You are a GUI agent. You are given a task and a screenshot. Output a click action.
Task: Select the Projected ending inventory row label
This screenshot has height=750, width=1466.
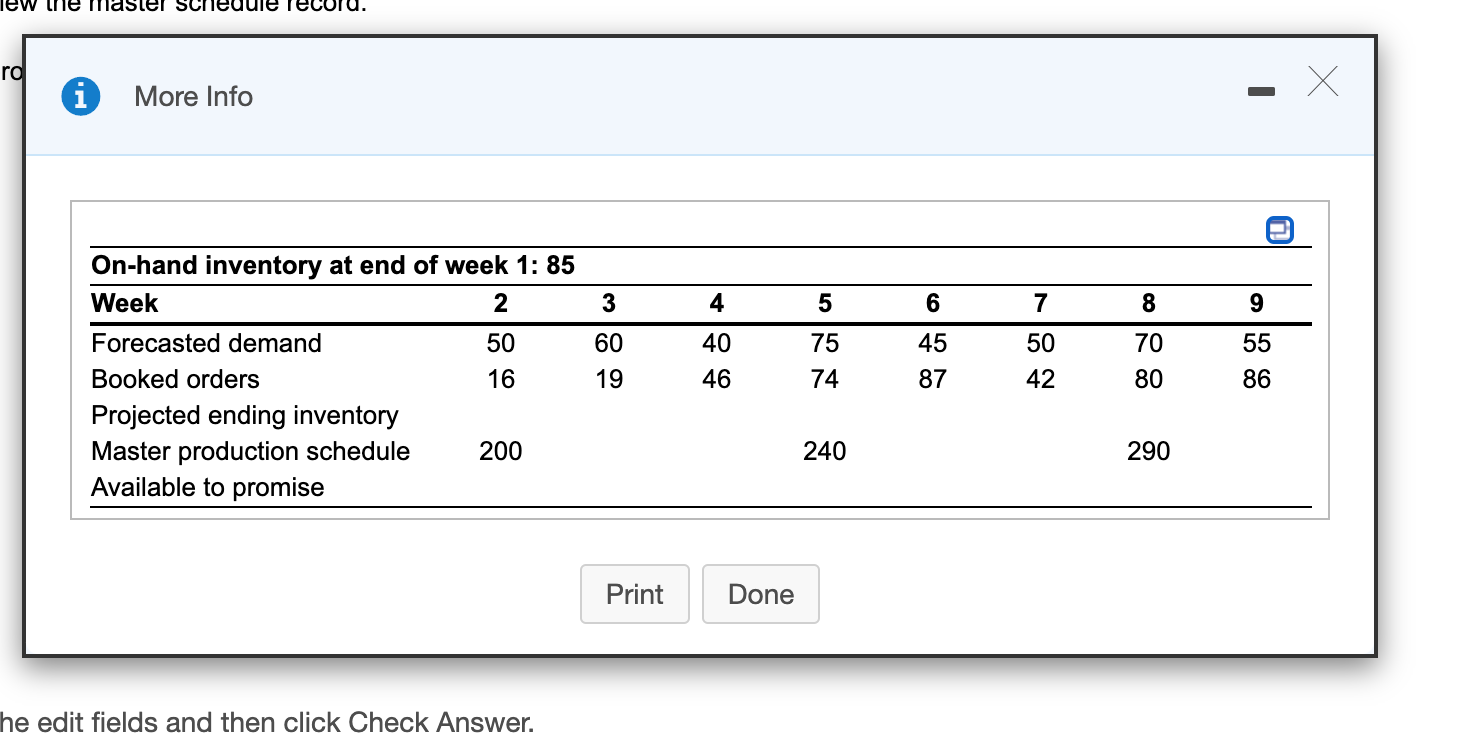[244, 415]
